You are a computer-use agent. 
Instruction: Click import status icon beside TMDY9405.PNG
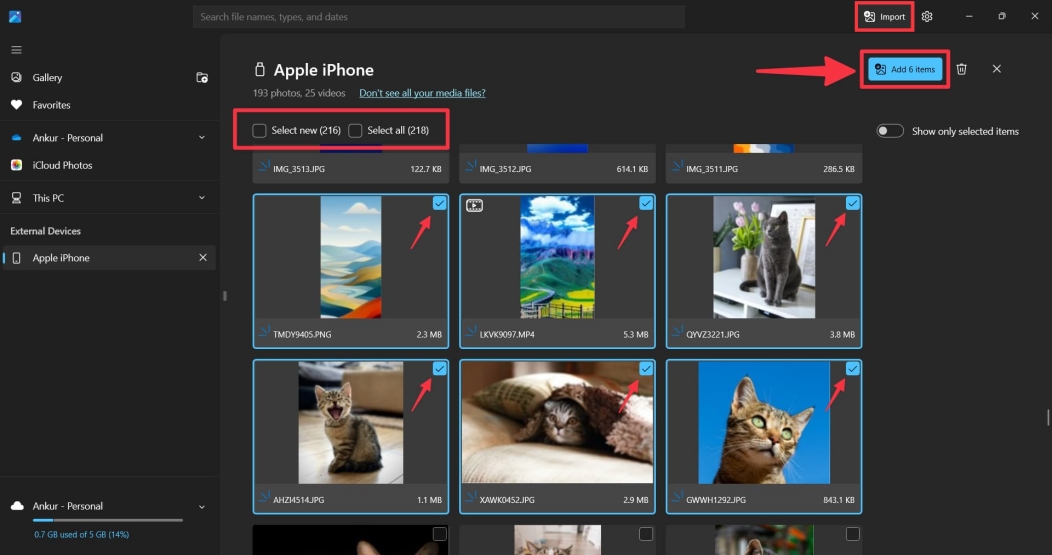coord(264,332)
